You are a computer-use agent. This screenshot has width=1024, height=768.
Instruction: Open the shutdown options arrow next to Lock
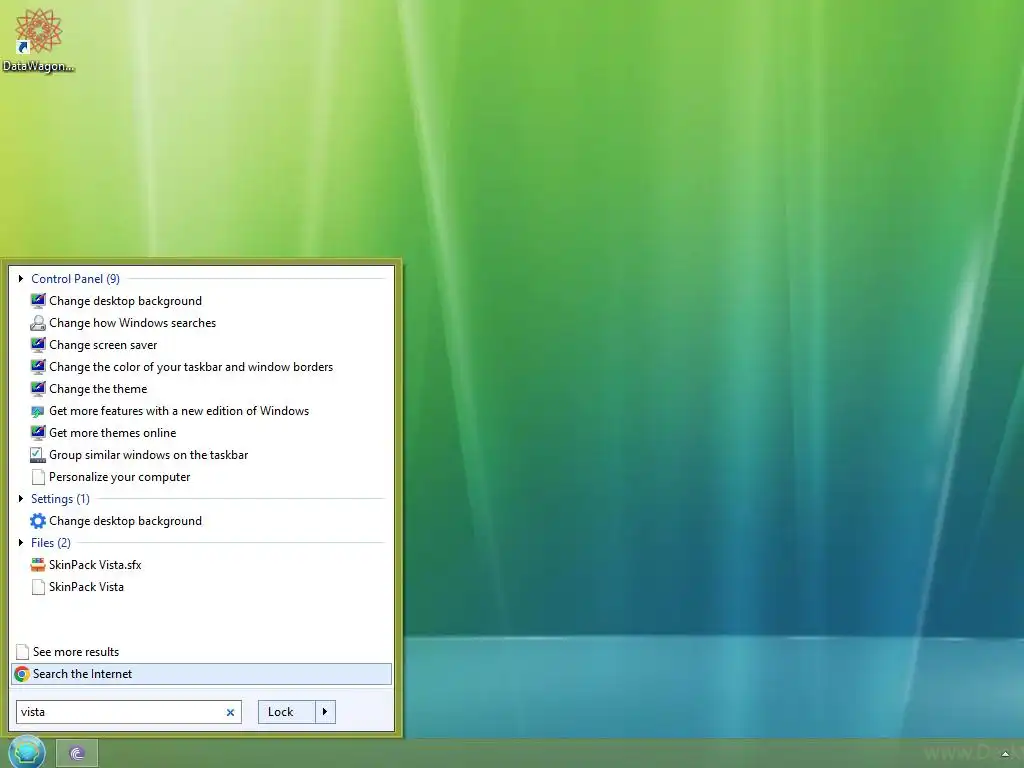[x=325, y=712]
